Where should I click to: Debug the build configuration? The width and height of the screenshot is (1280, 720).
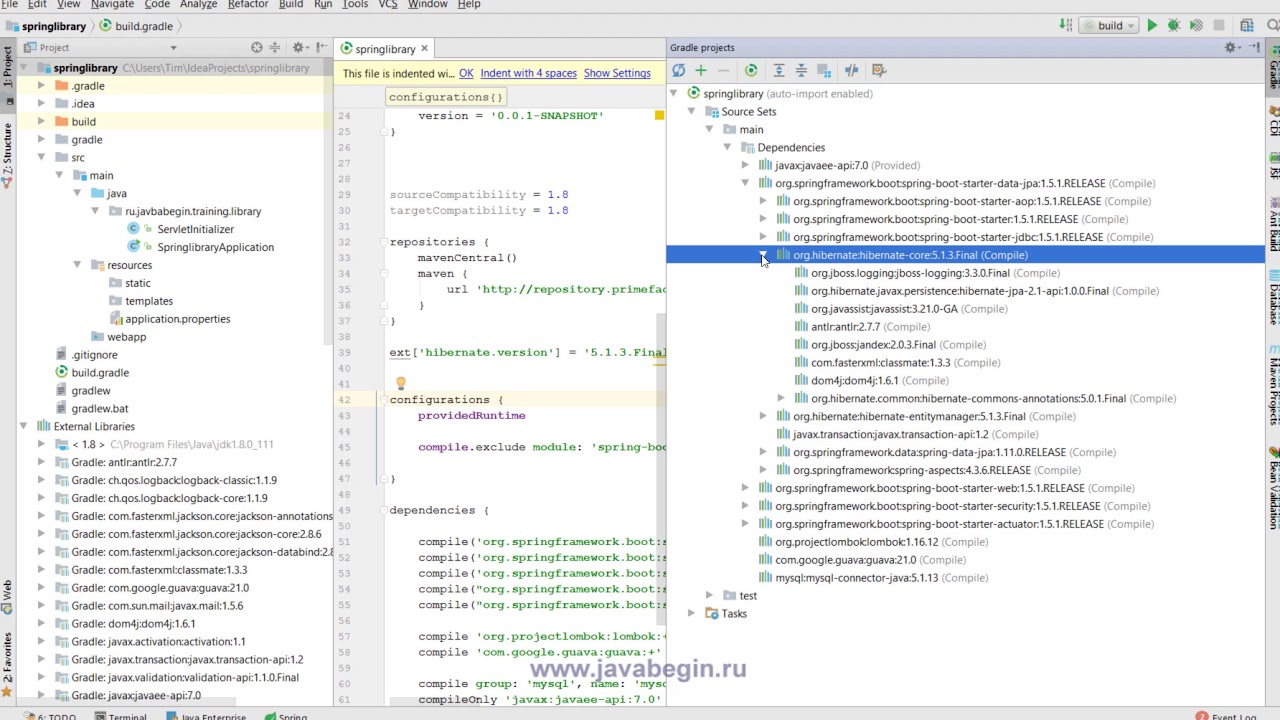pos(1174,25)
